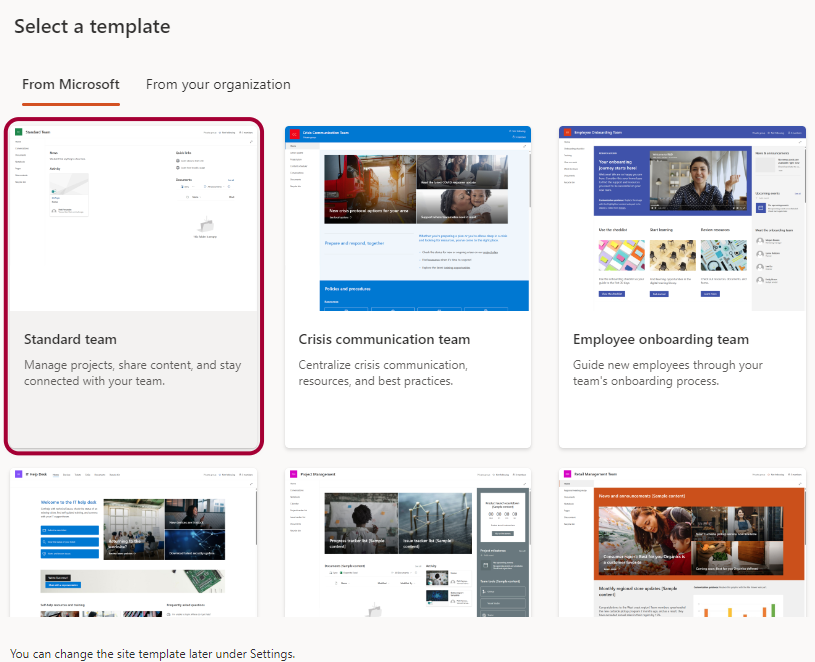Click the Crisis communication team description
Viewport: 815px width, 662px height.
(x=383, y=373)
